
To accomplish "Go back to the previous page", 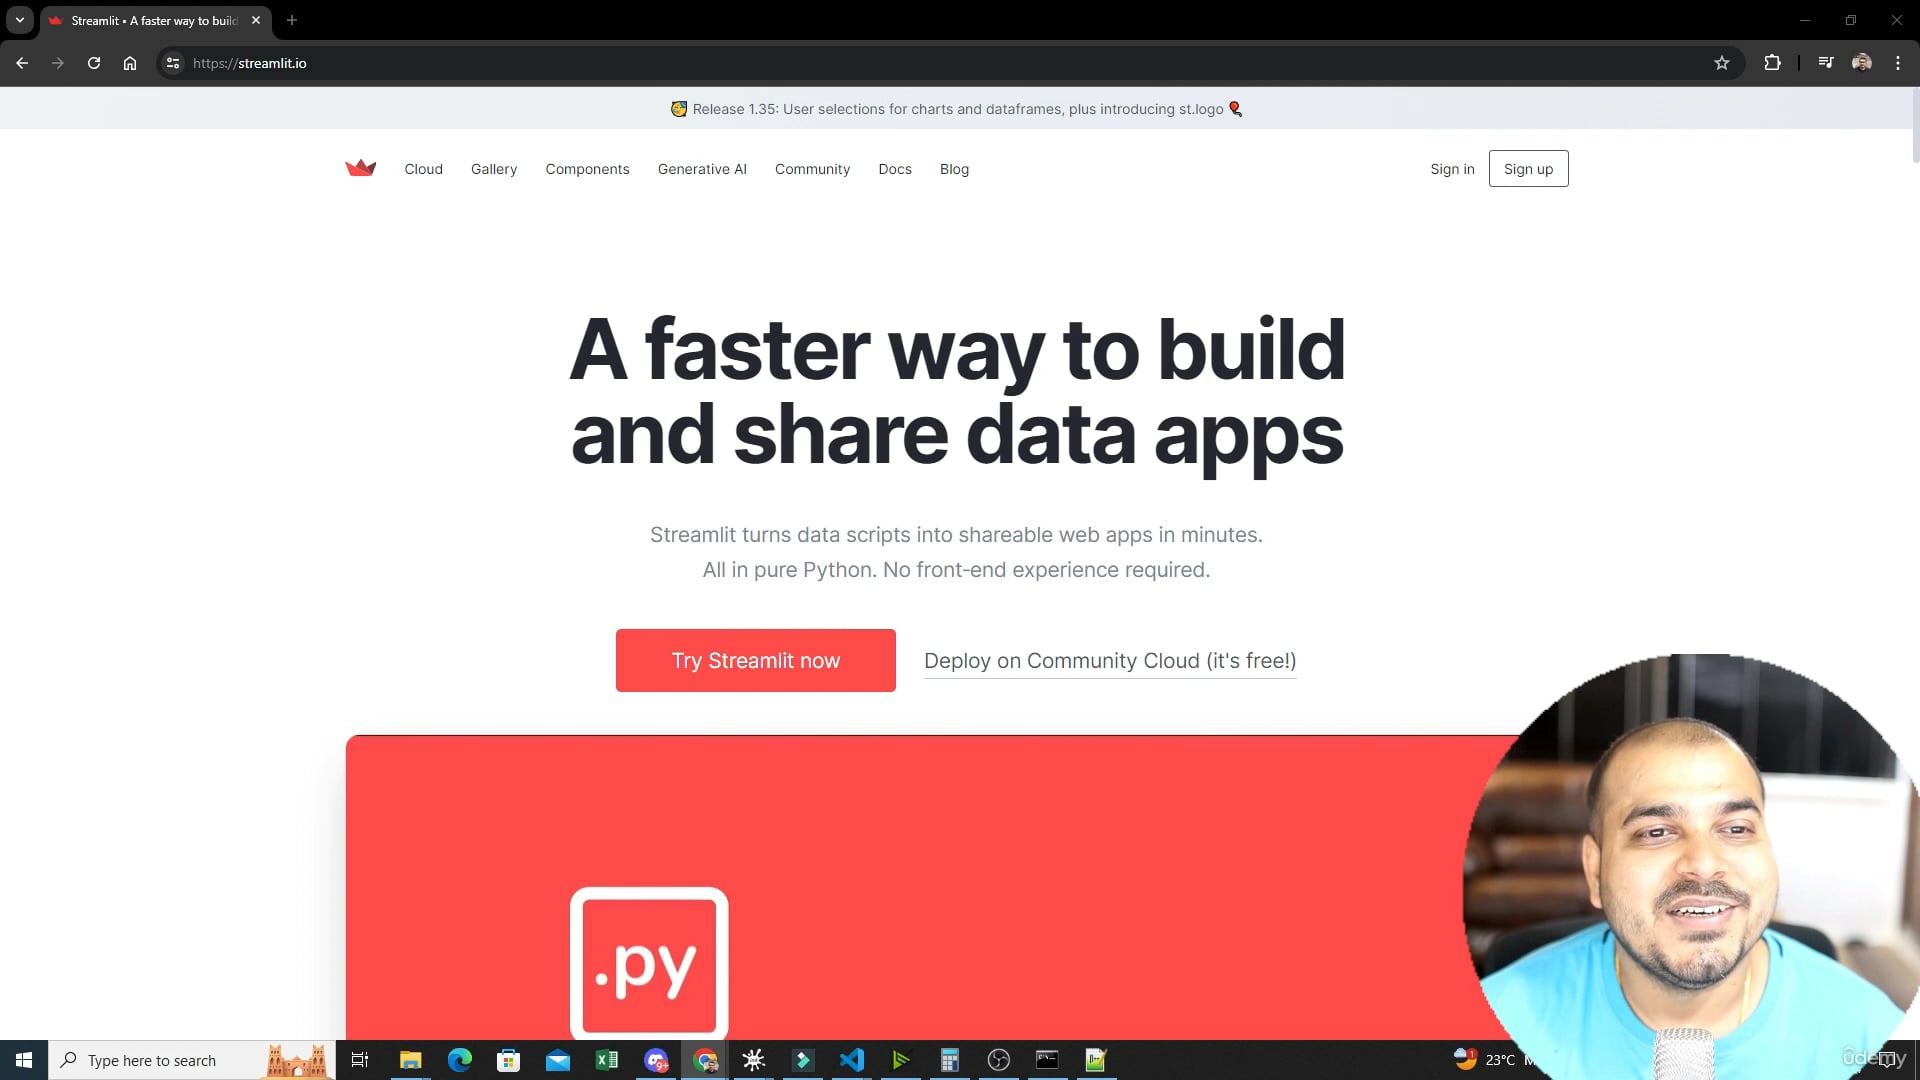I will (22, 63).
